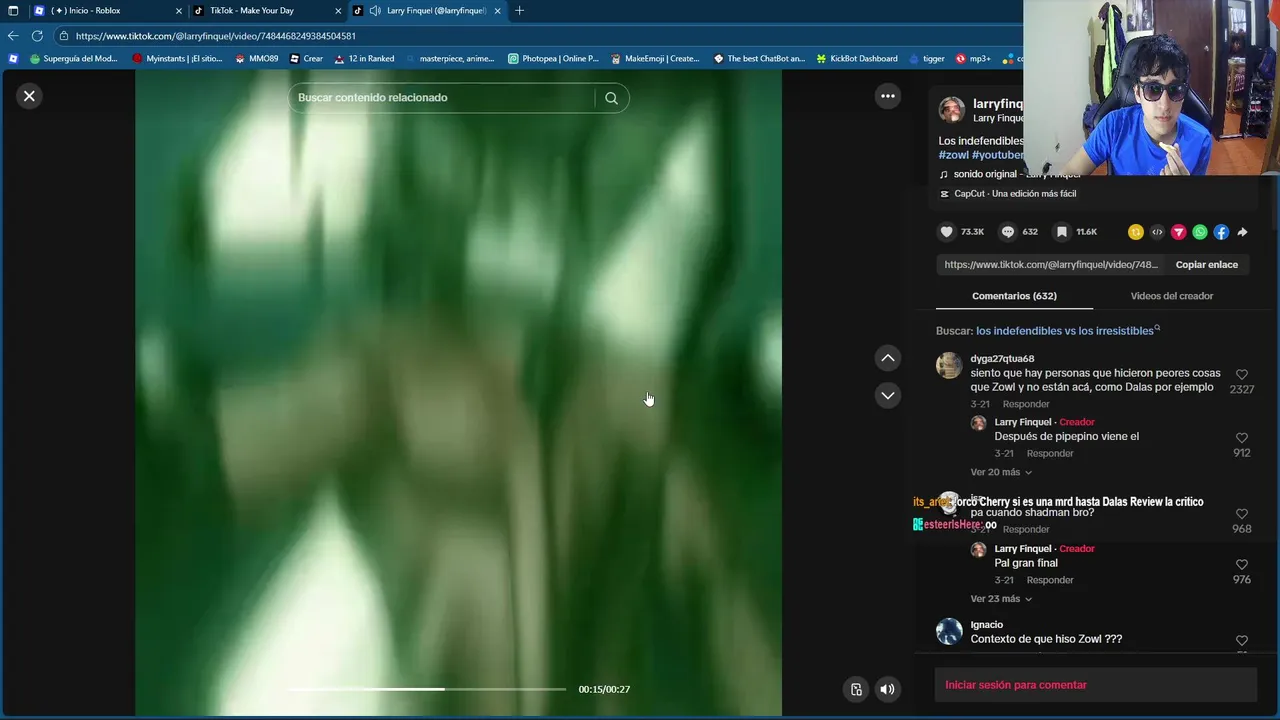Share video via WhatsApp icon

pos(1200,232)
